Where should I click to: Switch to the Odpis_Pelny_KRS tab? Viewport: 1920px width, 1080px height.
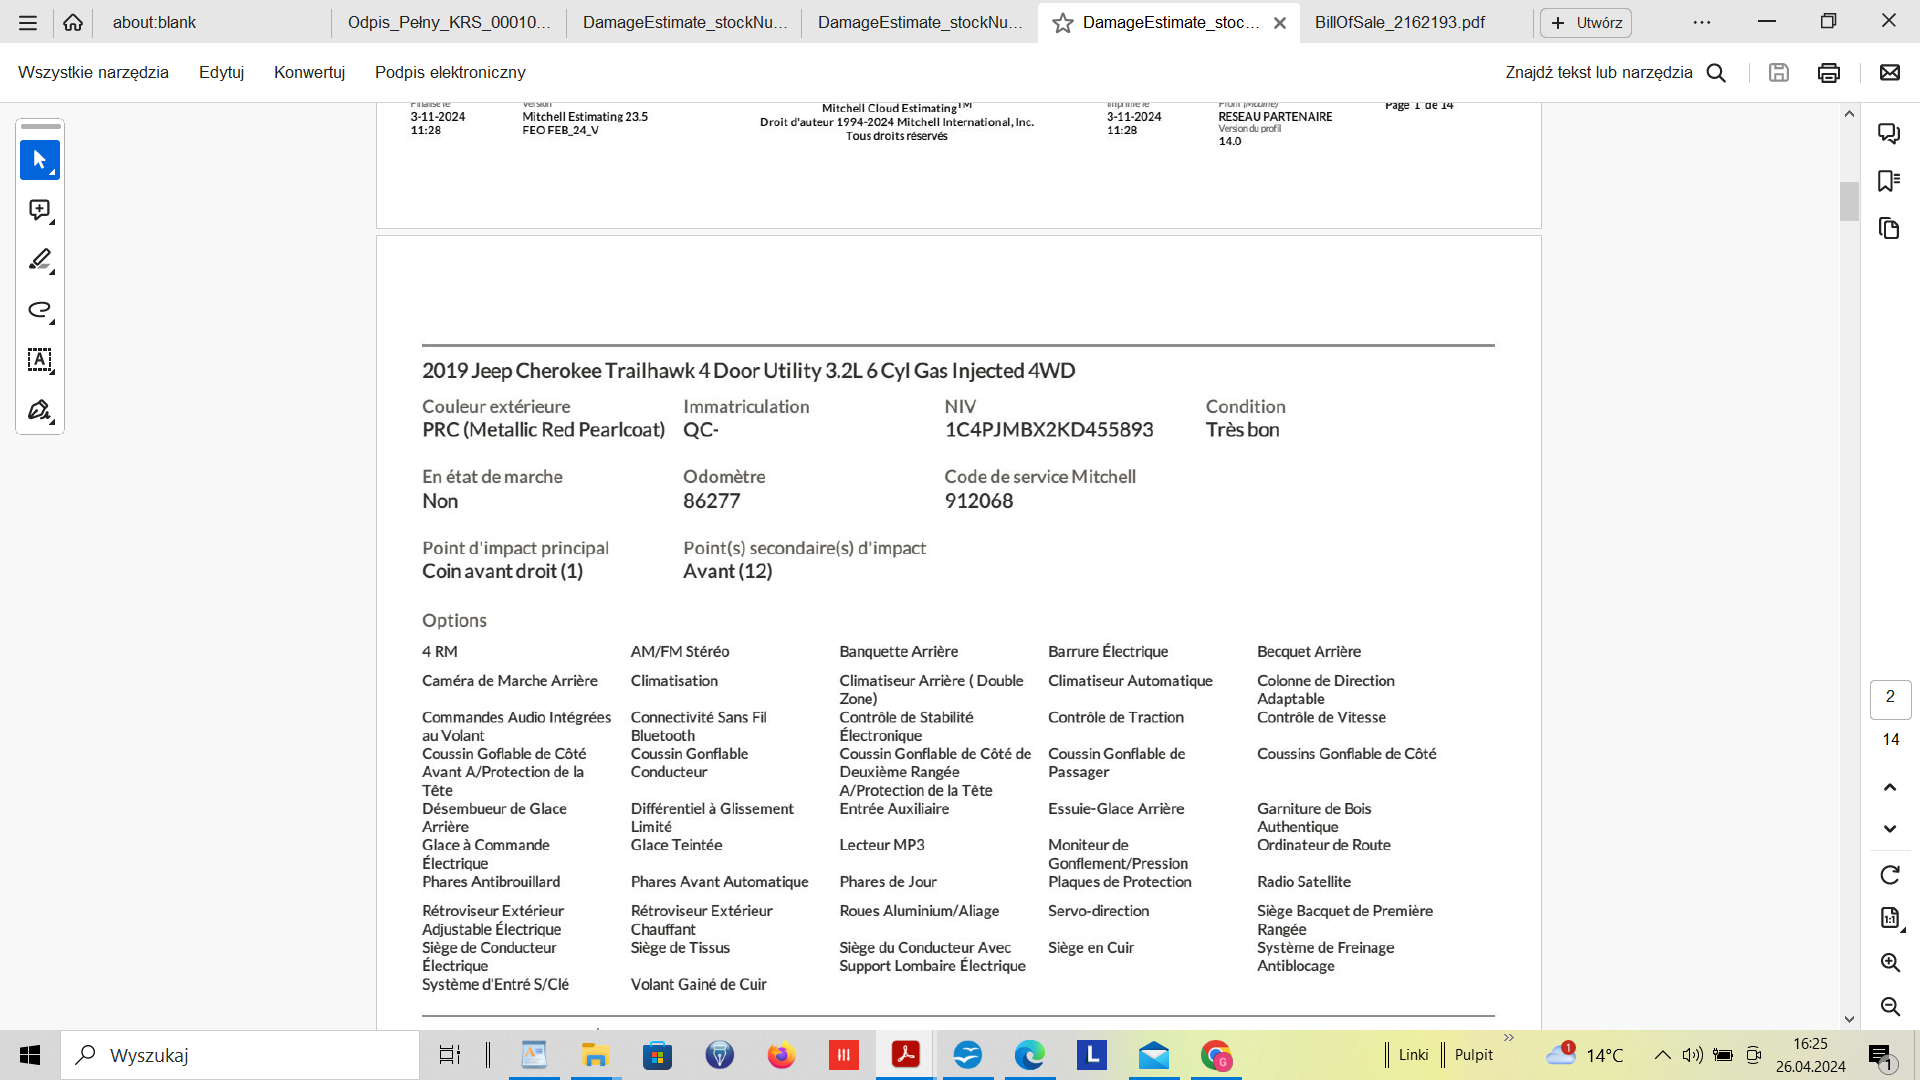(x=449, y=22)
